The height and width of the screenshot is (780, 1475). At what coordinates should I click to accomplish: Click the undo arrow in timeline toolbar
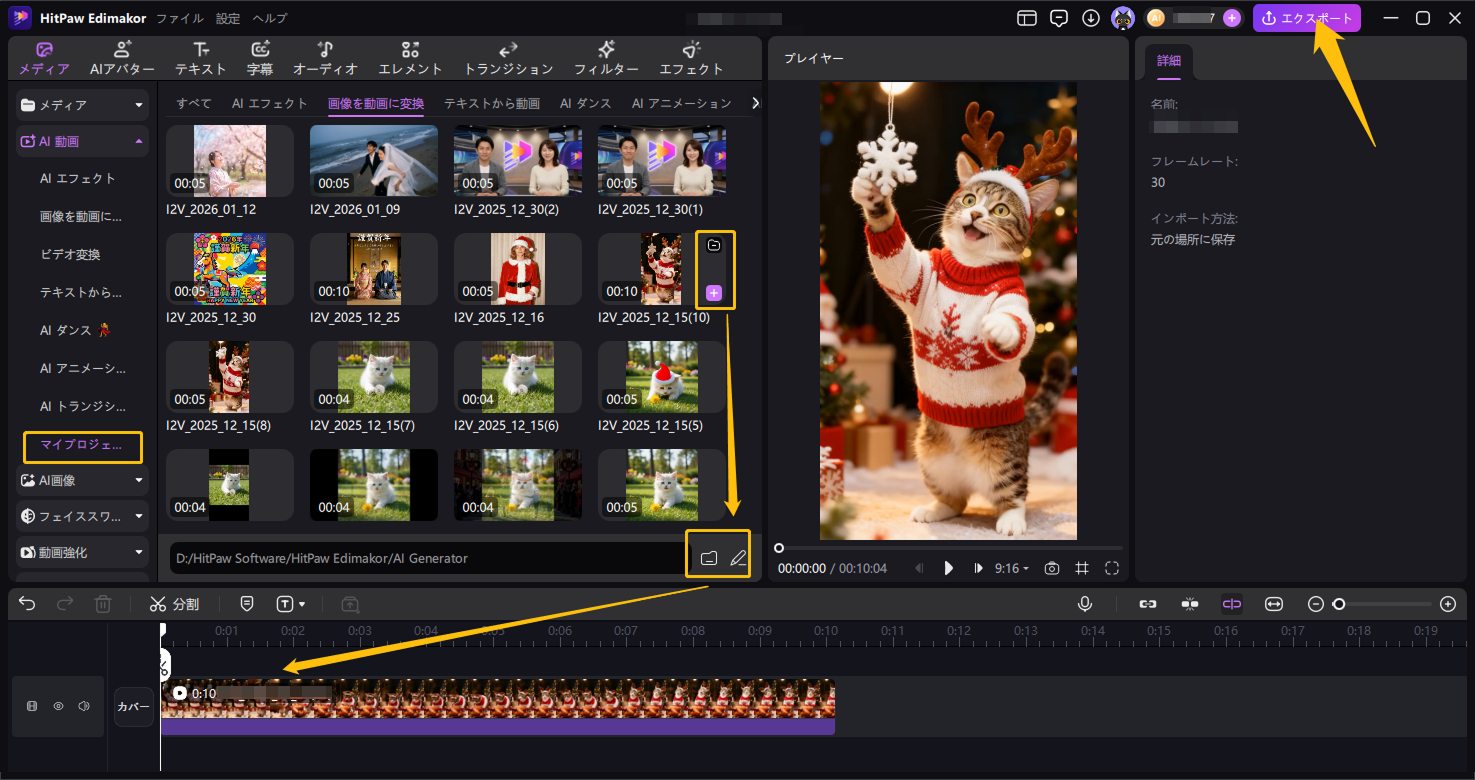[28, 604]
